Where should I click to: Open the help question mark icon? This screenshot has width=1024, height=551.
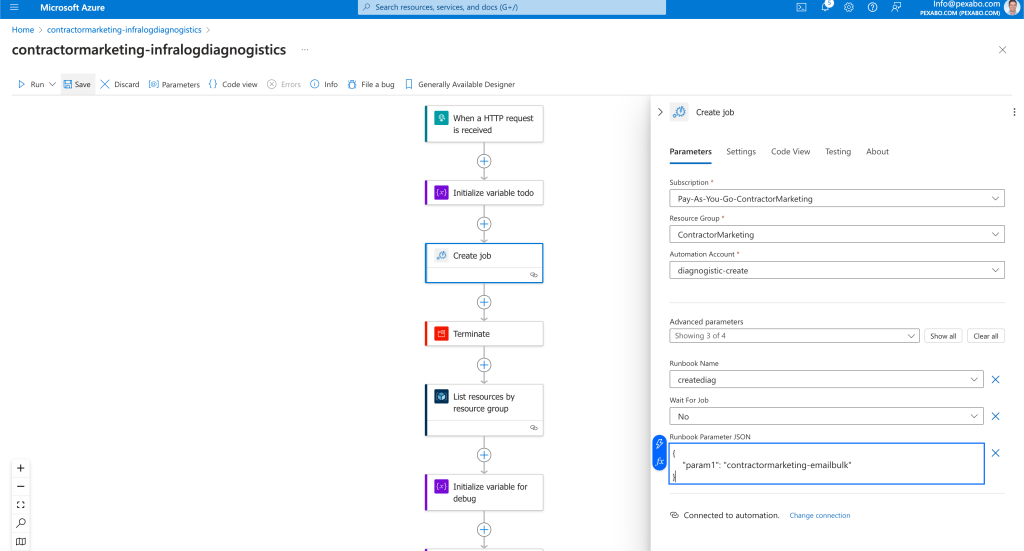click(872, 7)
